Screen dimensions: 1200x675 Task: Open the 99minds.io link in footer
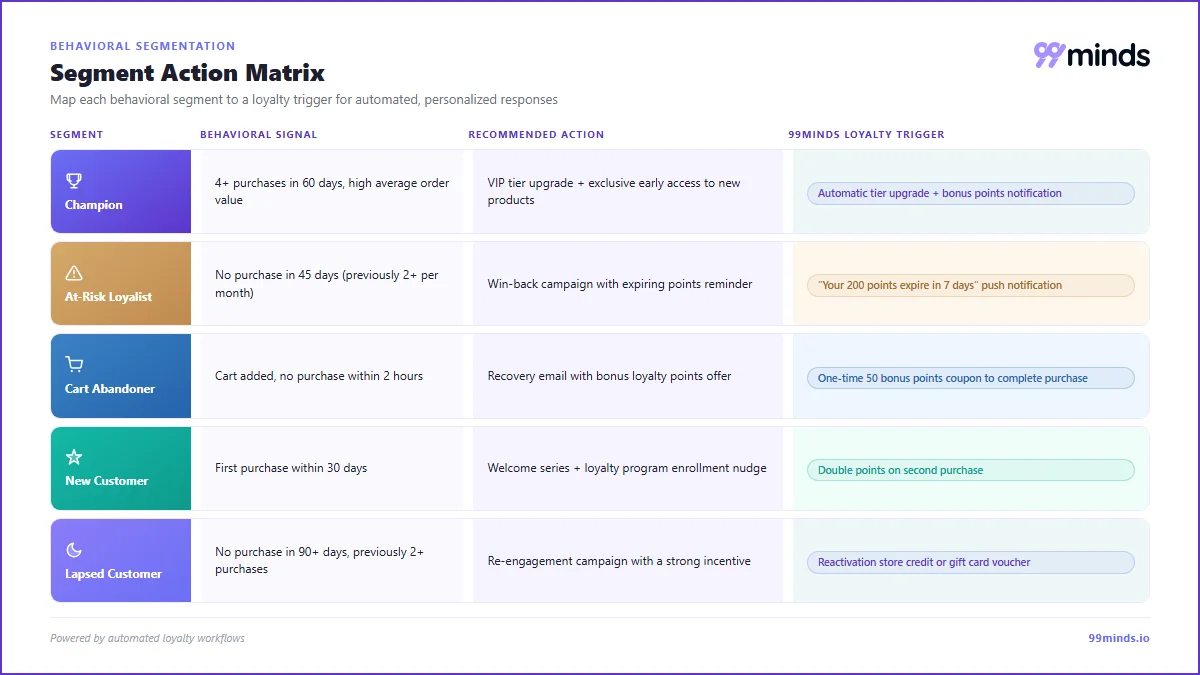pos(1119,638)
